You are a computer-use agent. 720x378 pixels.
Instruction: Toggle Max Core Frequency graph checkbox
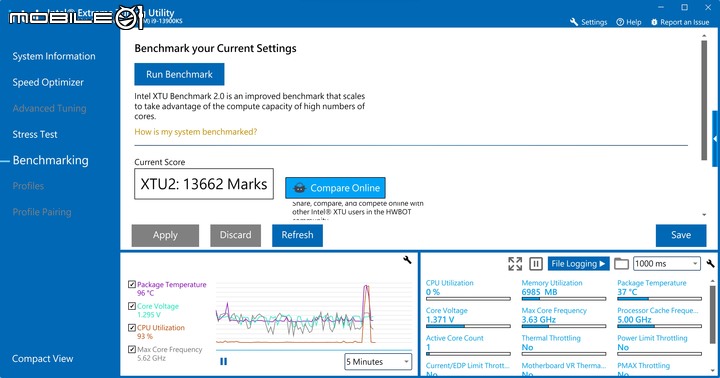pyautogui.click(x=132, y=349)
